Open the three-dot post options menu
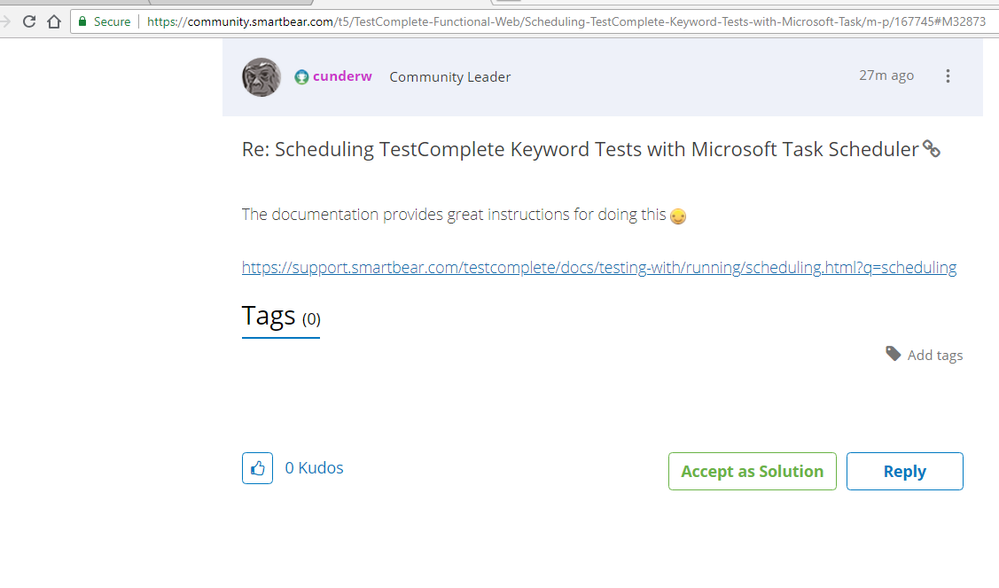The height and width of the screenshot is (588, 999). 948,76
